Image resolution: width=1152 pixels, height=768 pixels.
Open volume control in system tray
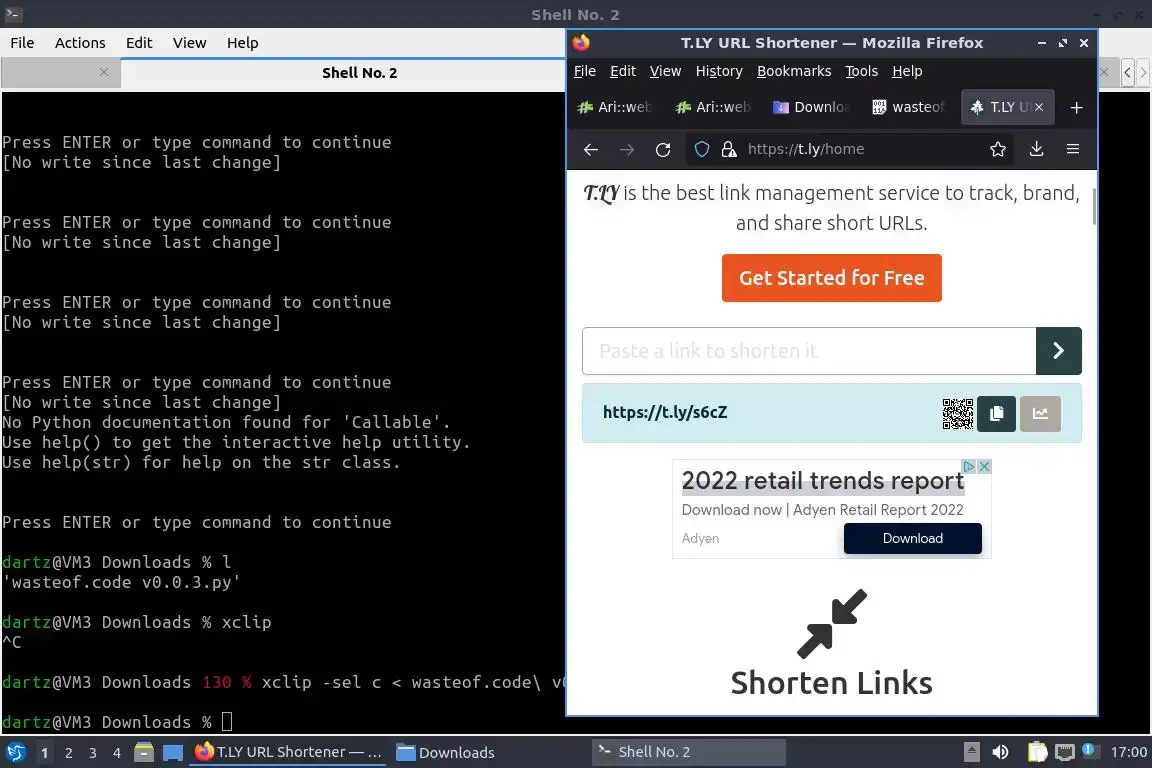tap(1000, 752)
